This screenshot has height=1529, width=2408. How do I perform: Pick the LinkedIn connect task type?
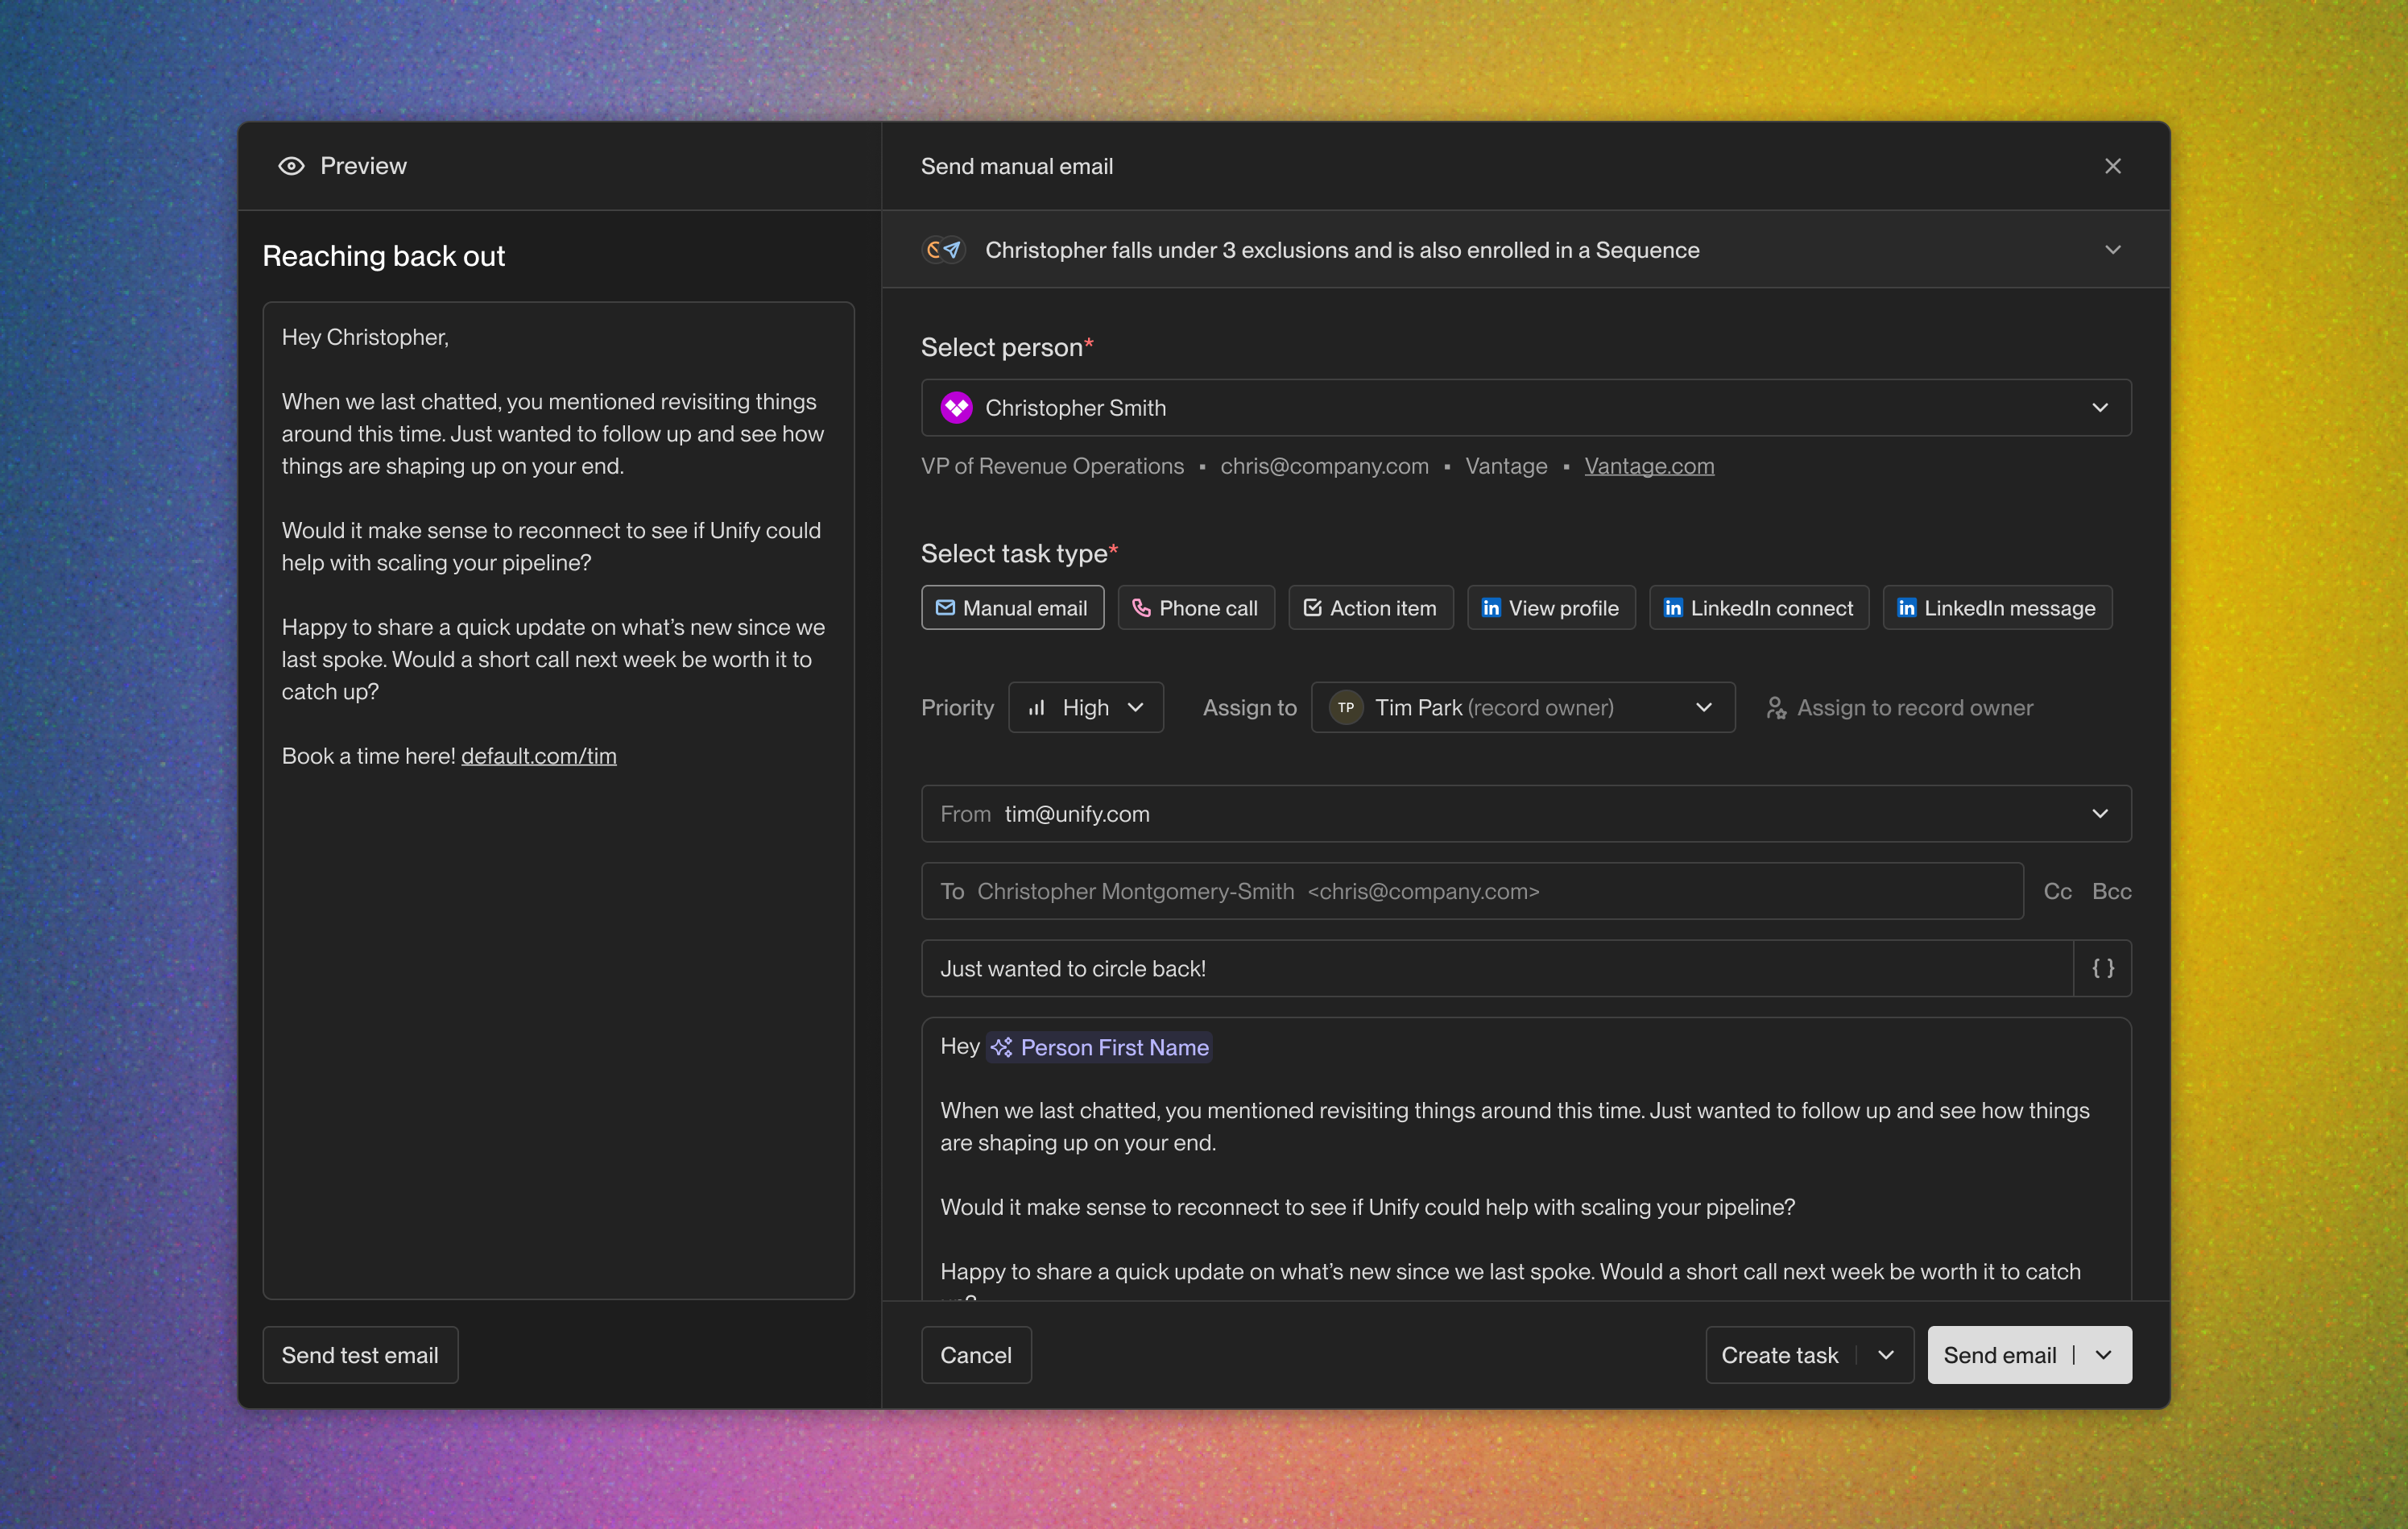(x=1758, y=607)
